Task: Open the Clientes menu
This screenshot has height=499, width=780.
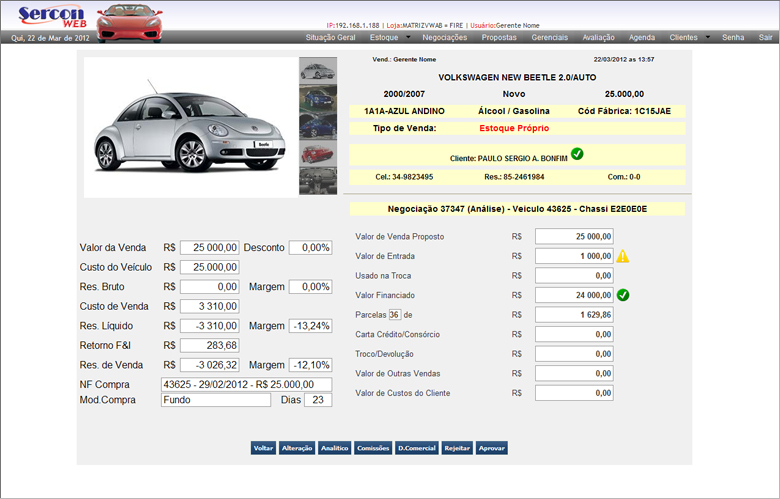Action: tap(683, 37)
